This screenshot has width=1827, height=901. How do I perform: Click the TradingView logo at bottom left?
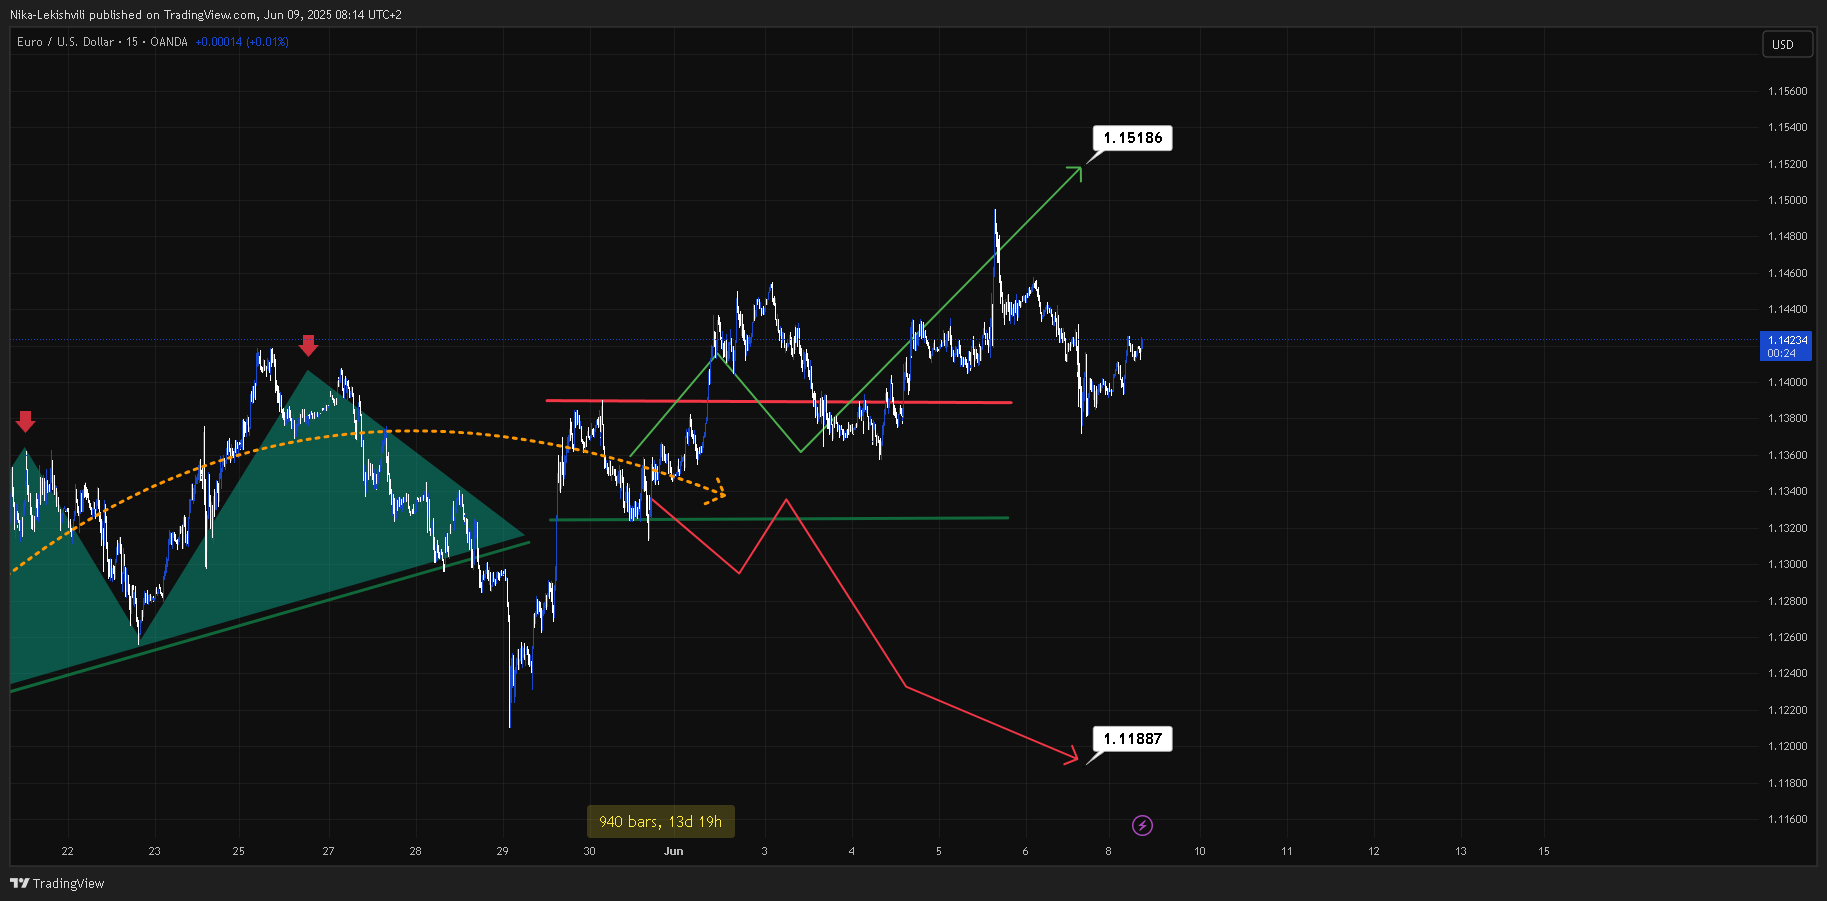click(57, 883)
